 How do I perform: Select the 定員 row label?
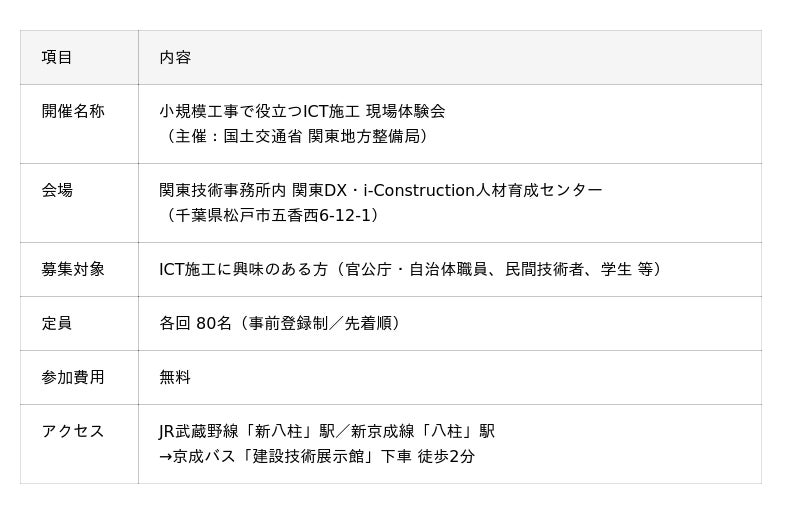coord(57,323)
